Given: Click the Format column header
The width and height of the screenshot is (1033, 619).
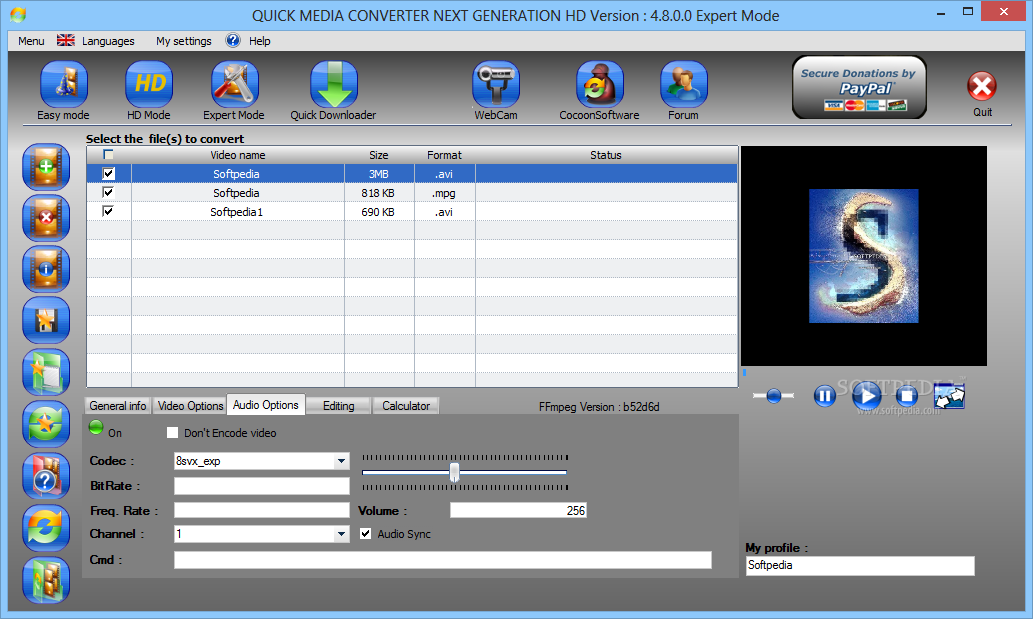Looking at the screenshot, I should (445, 155).
